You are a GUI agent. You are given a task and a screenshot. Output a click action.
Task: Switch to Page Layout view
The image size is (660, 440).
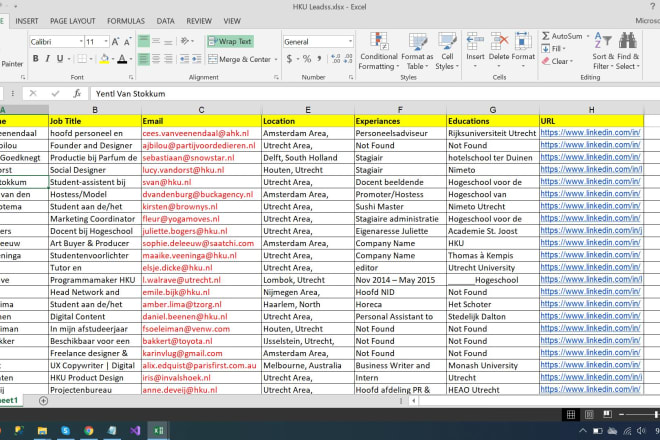click(589, 415)
